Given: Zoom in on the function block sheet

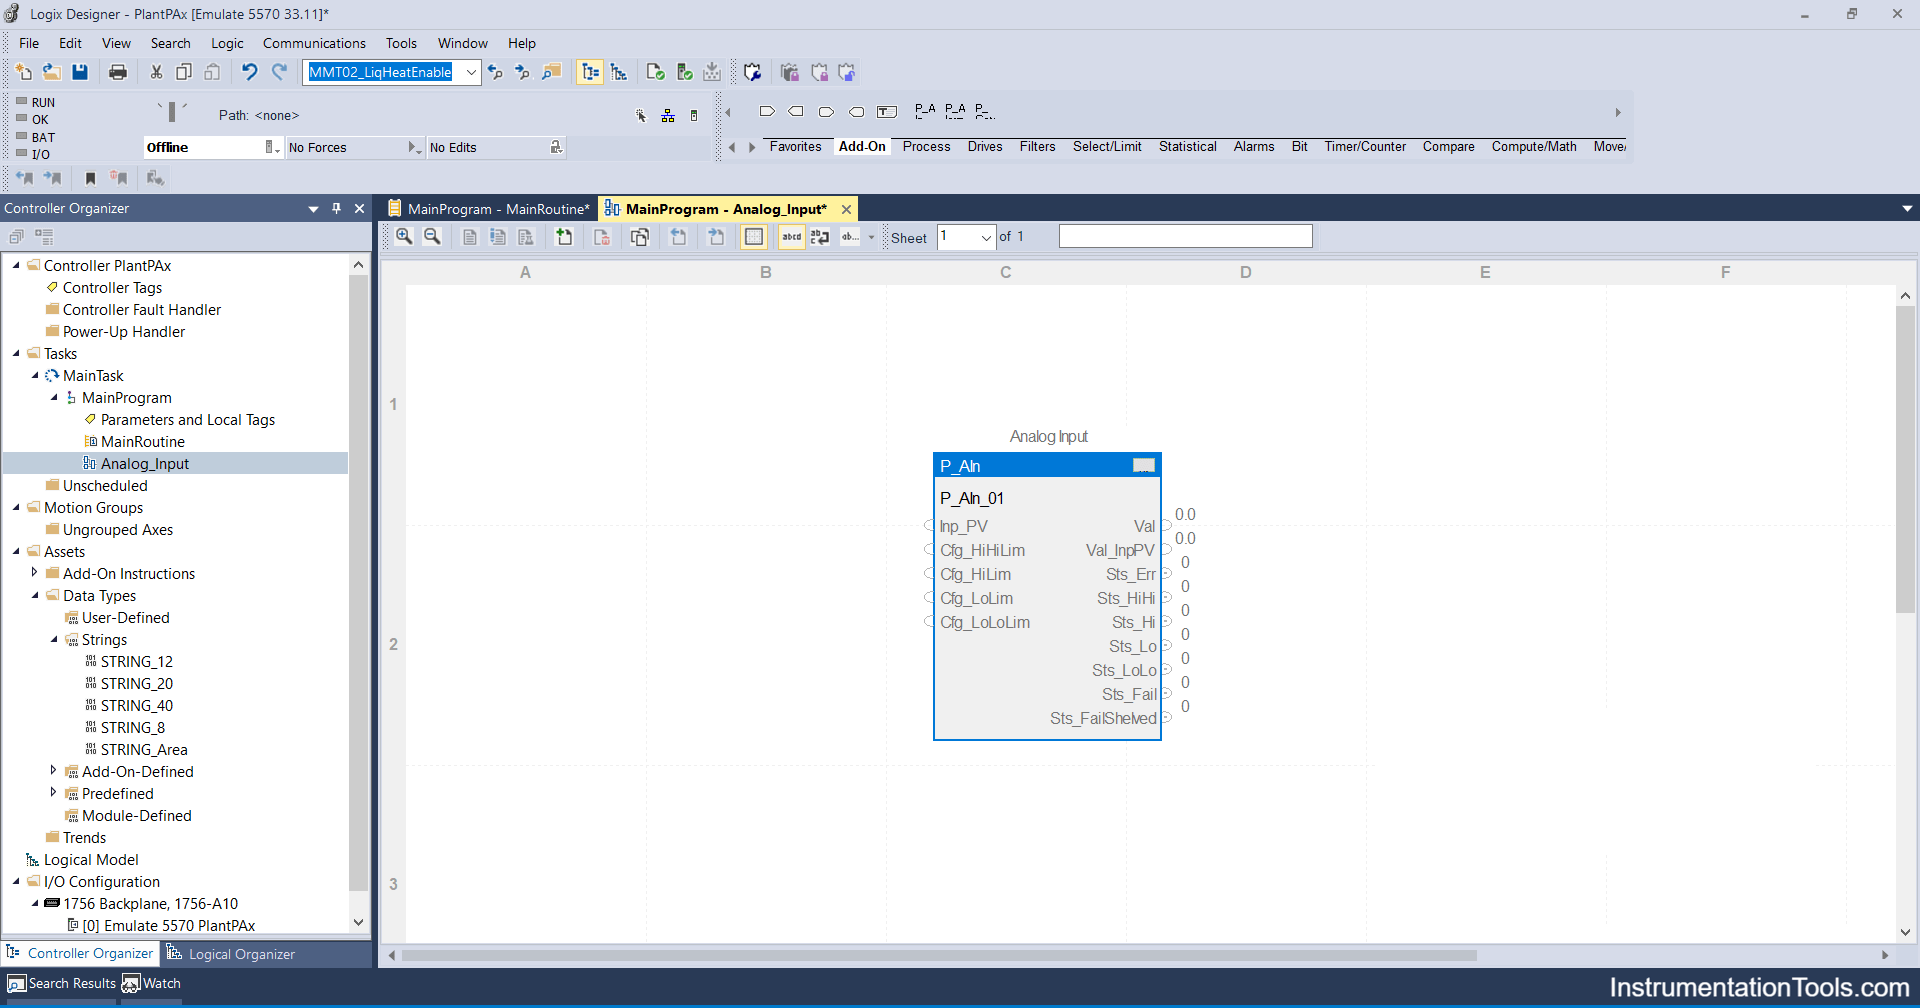Looking at the screenshot, I should click(x=404, y=237).
